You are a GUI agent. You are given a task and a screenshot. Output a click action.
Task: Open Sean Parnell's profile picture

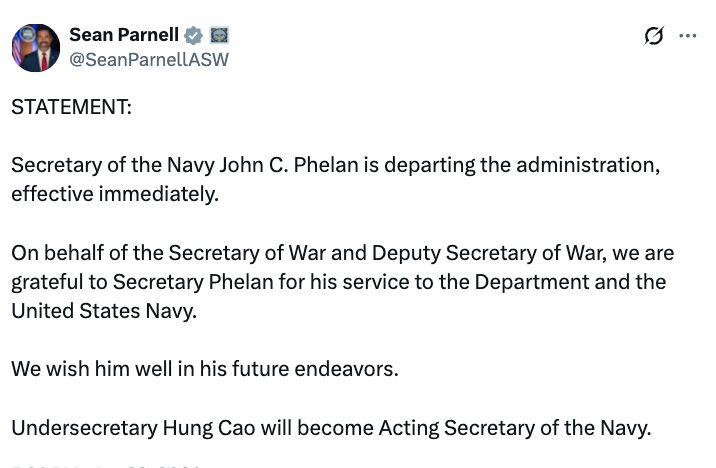click(36, 47)
